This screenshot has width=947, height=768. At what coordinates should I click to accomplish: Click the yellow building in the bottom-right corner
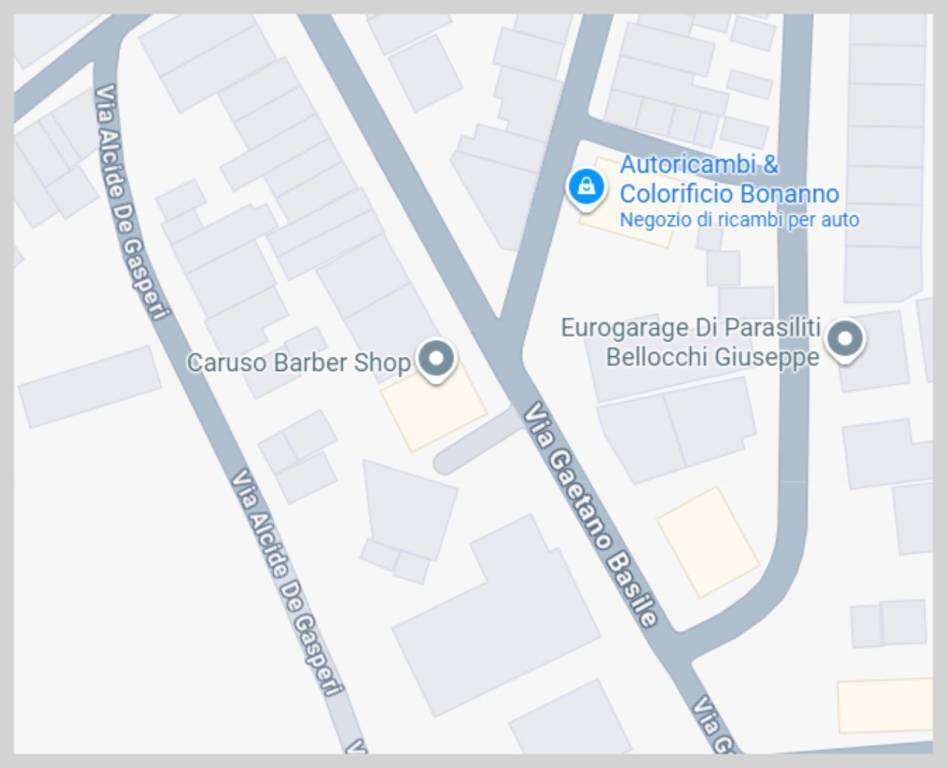(x=885, y=706)
